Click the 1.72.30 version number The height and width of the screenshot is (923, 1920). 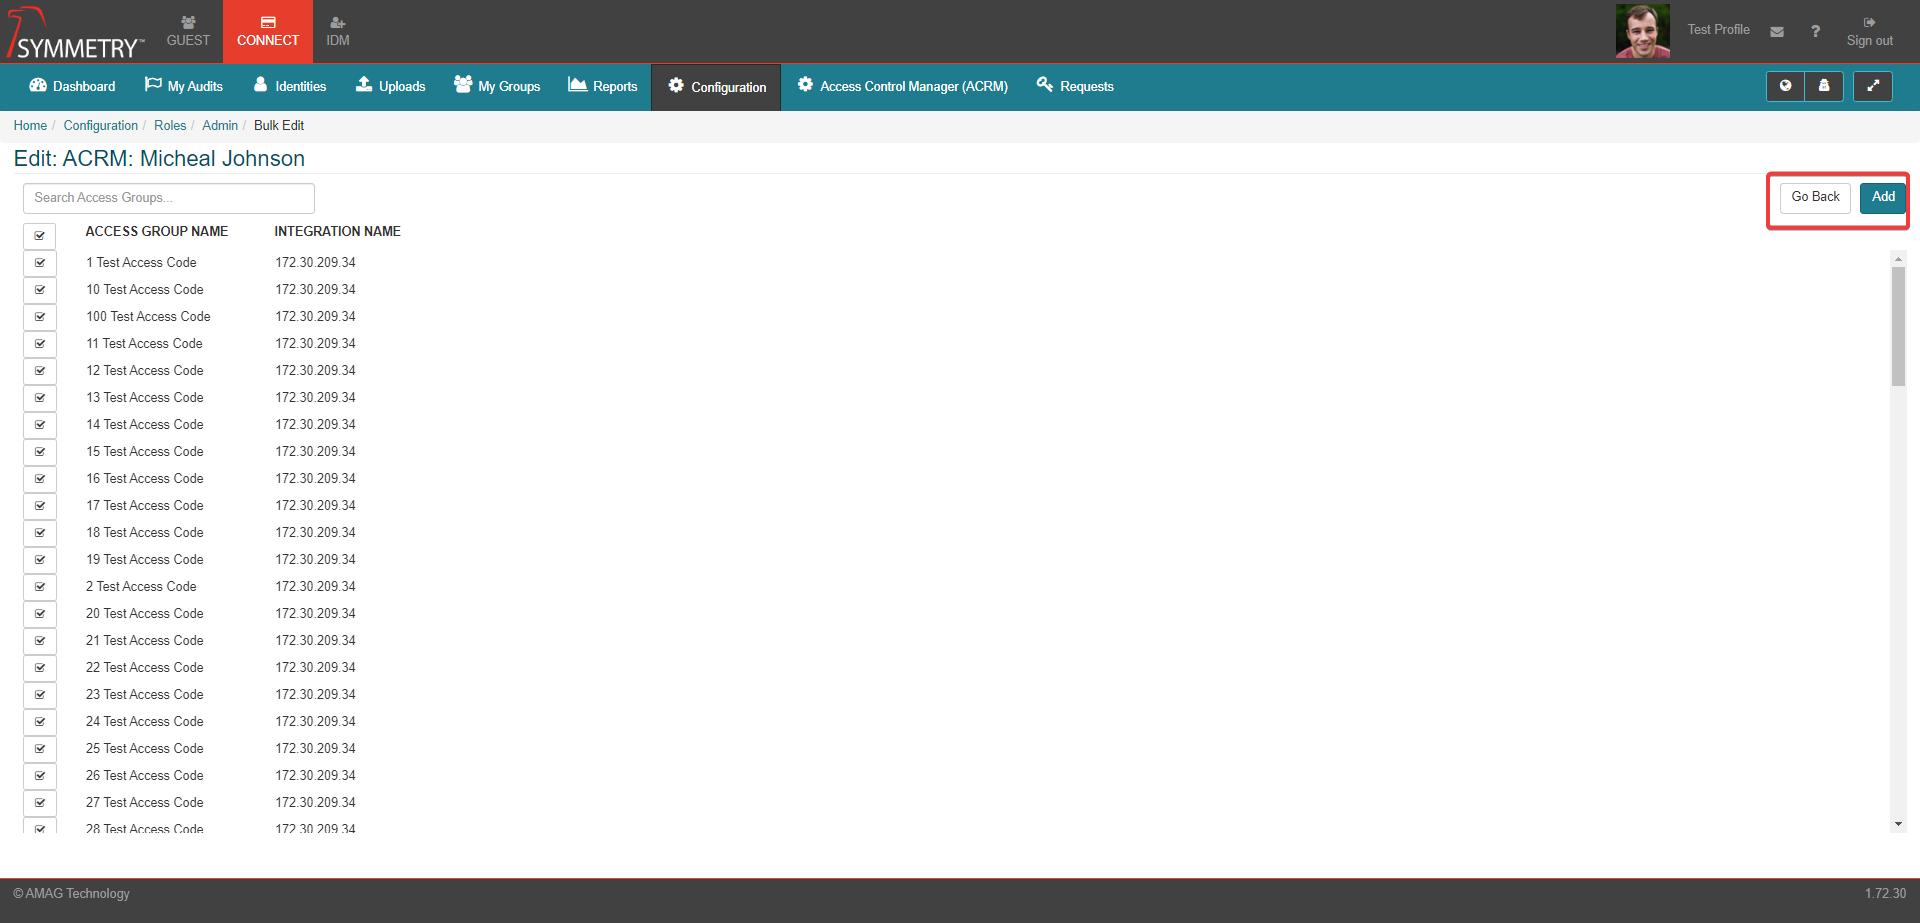(x=1885, y=894)
